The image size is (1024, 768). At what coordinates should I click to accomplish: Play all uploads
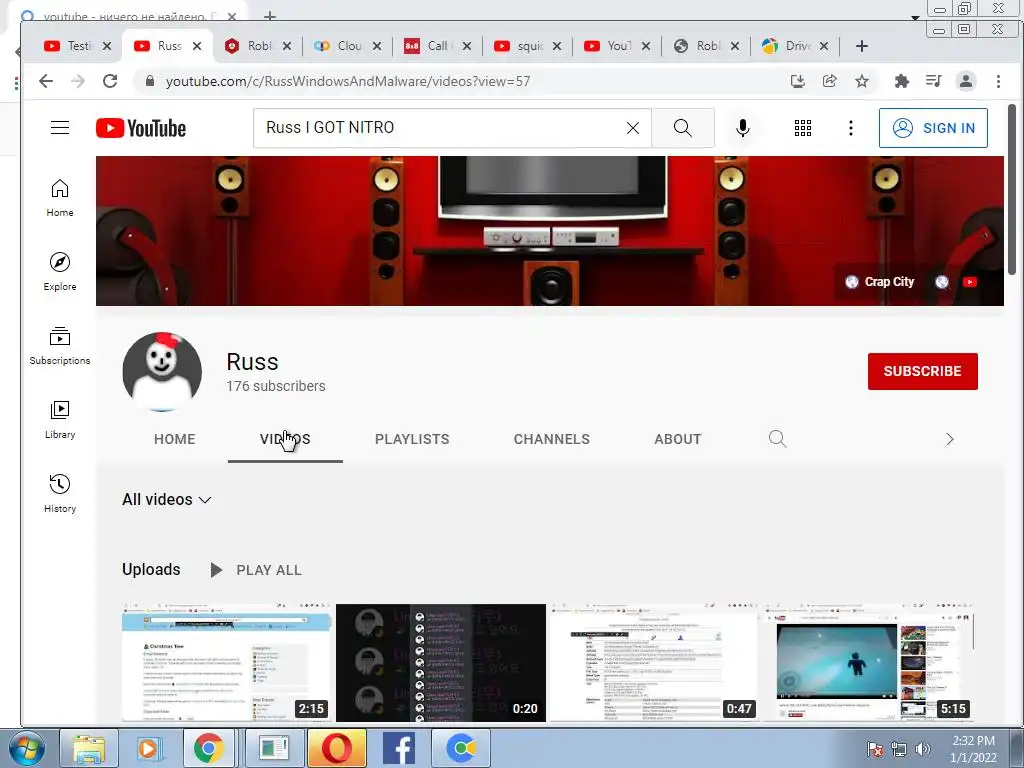256,570
